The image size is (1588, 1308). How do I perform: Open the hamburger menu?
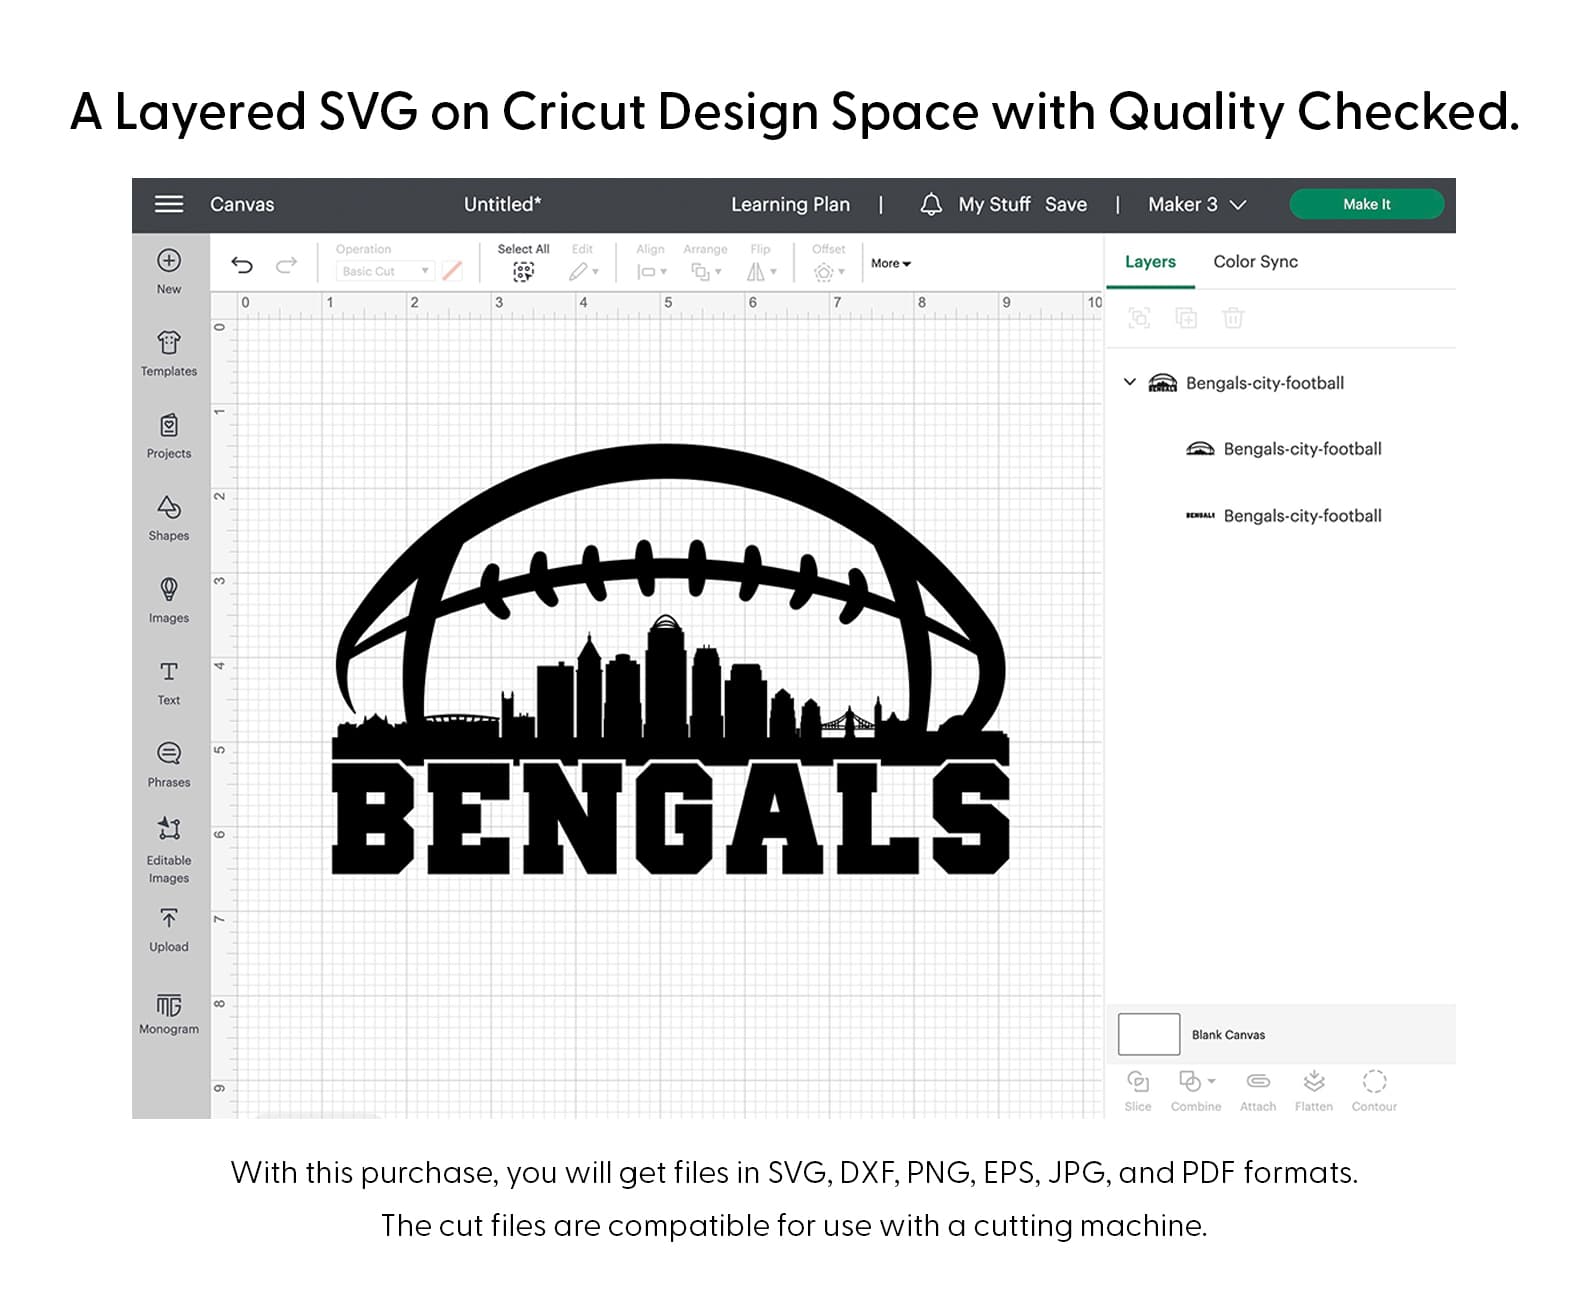(169, 205)
